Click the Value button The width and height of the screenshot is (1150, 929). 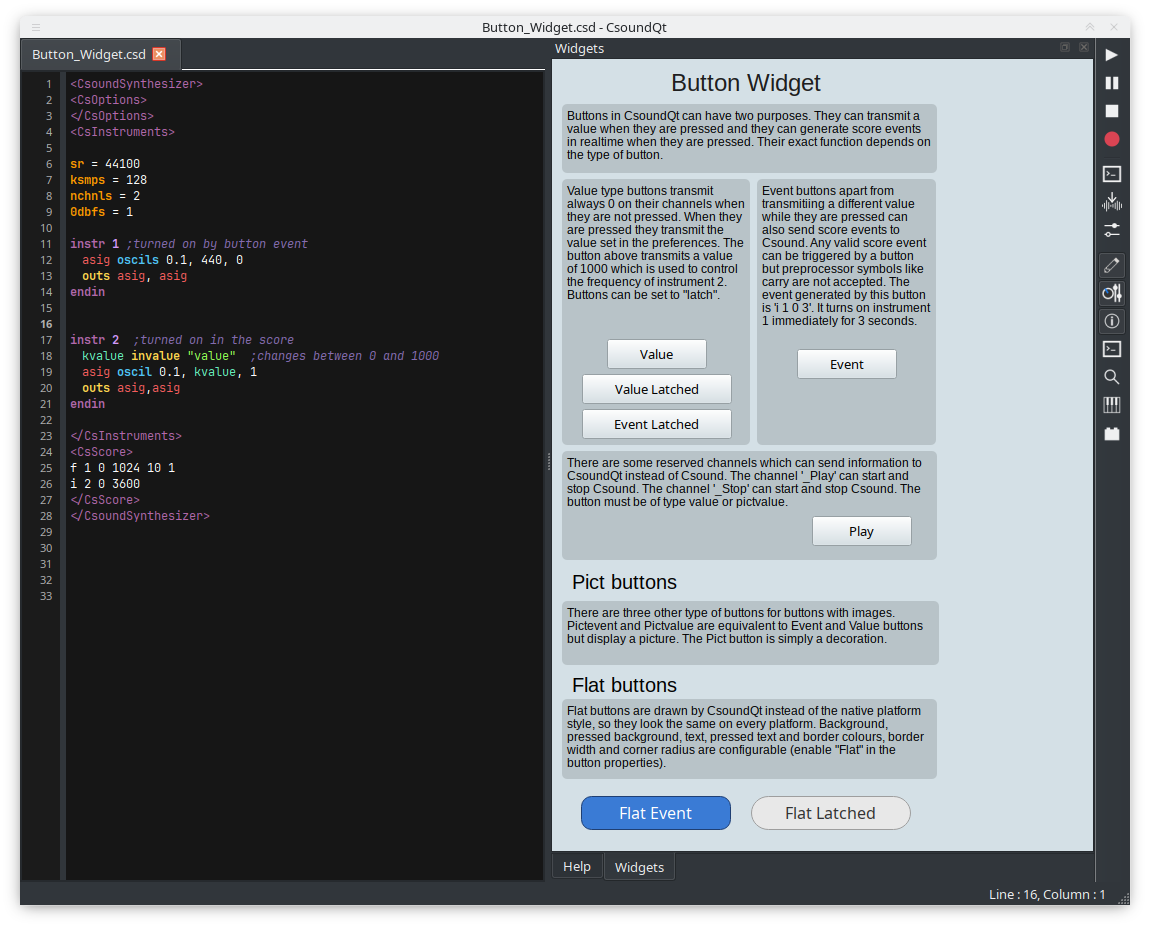pyautogui.click(x=656, y=354)
